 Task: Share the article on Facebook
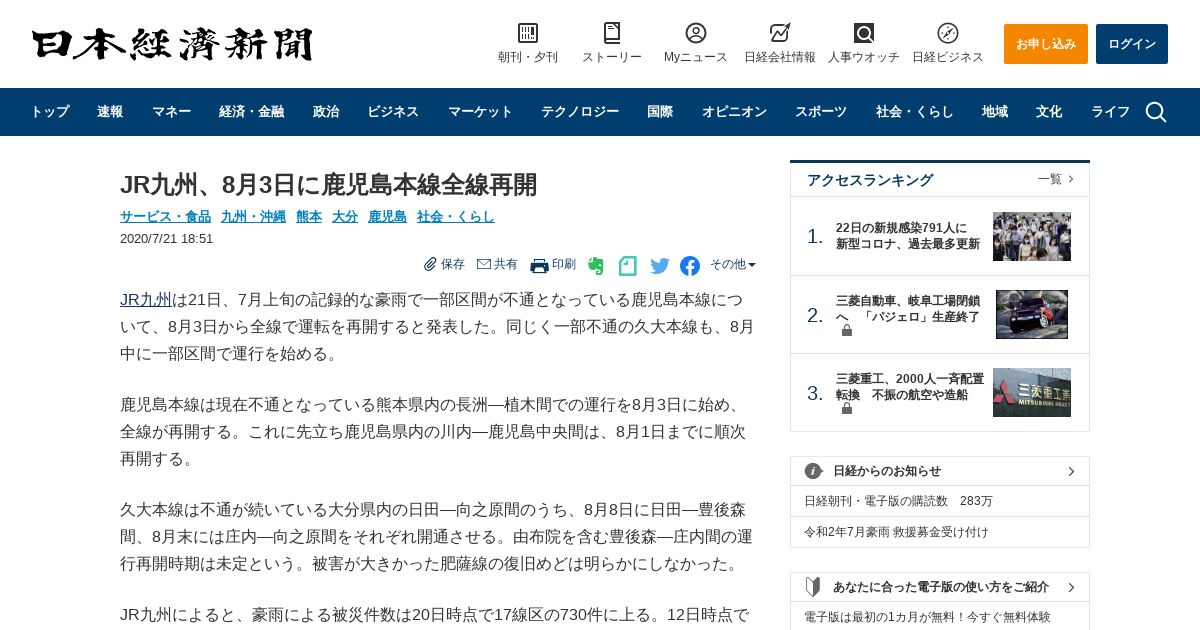690,266
